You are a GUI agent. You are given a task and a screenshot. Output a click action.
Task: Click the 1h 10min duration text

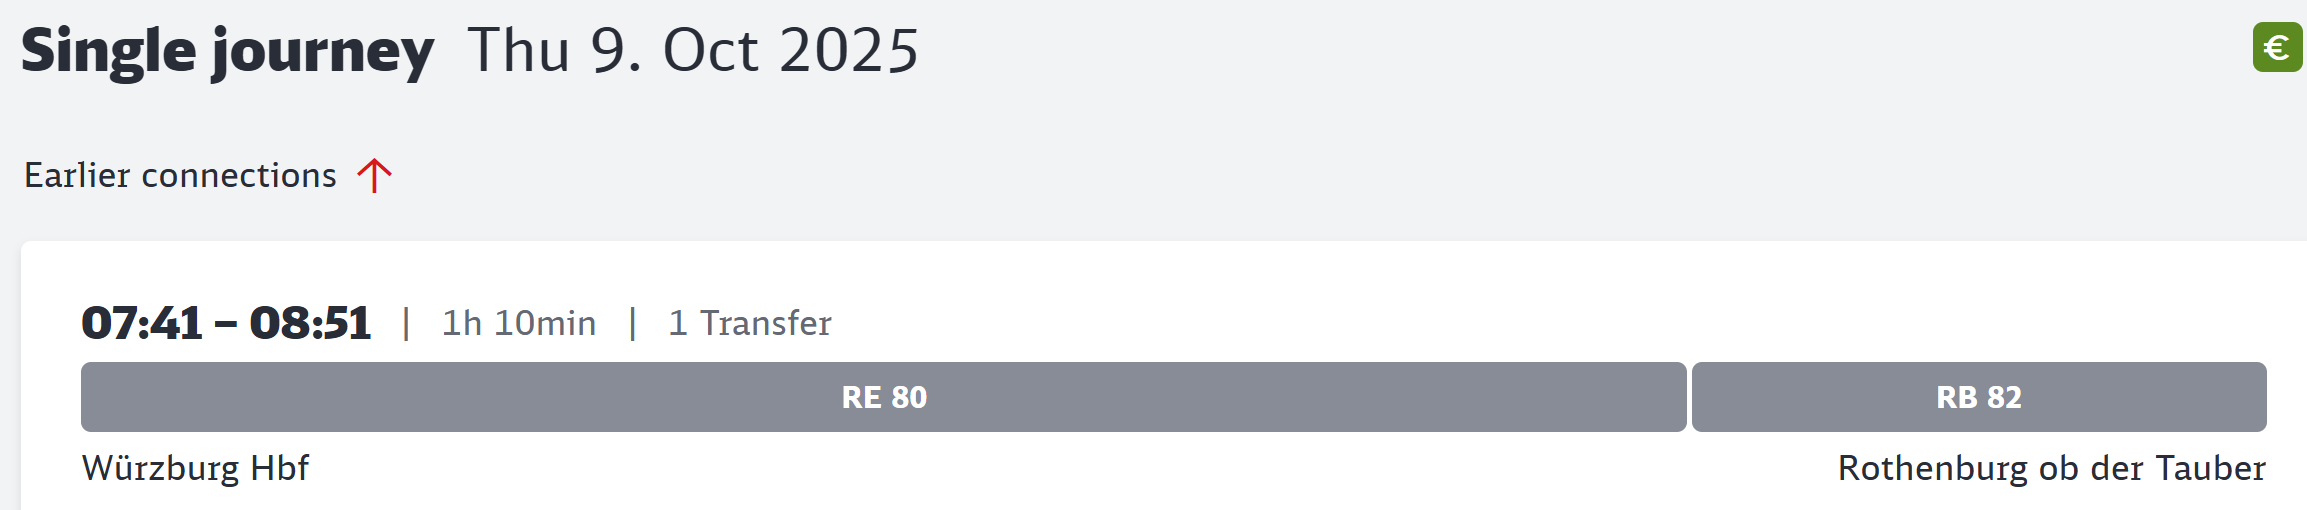tap(519, 323)
